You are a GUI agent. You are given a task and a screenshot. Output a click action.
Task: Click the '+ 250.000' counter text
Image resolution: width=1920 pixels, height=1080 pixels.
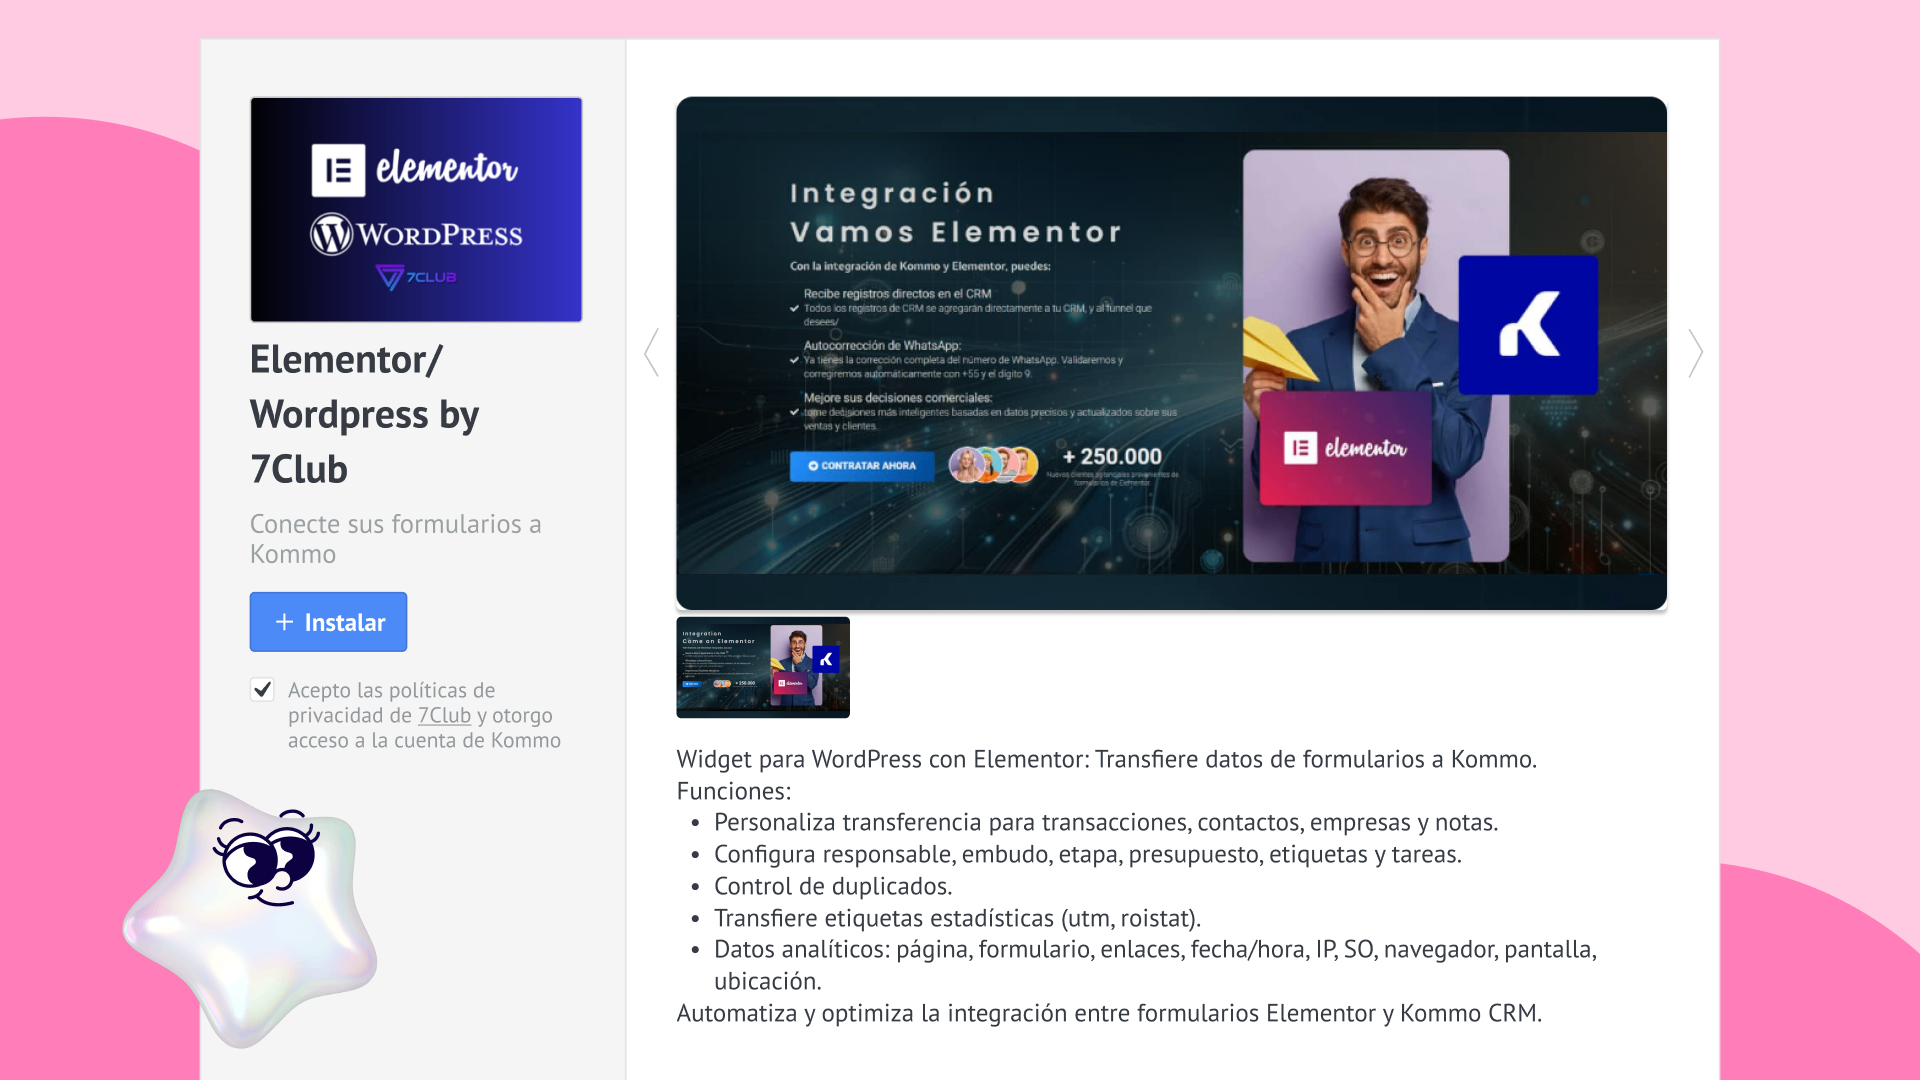pos(1112,457)
